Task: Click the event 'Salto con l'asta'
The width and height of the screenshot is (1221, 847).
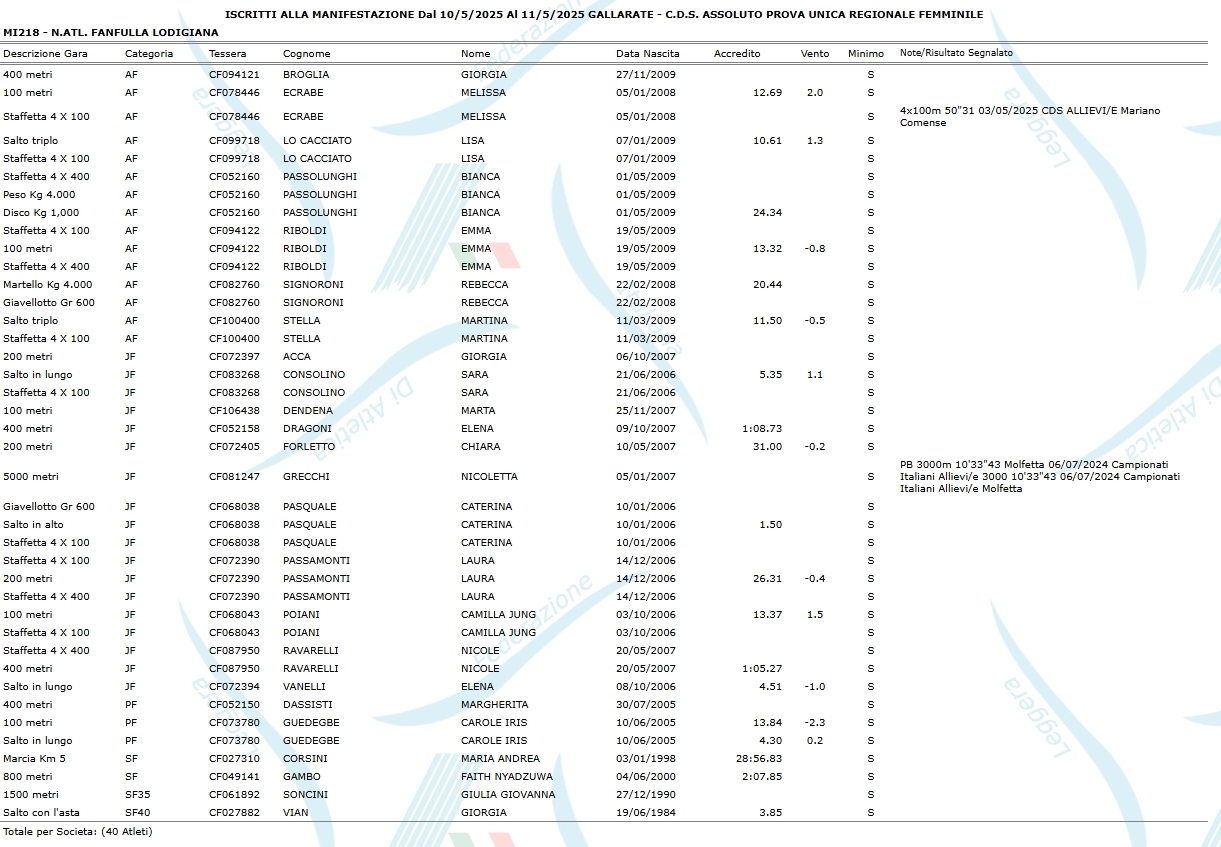Action: point(41,813)
